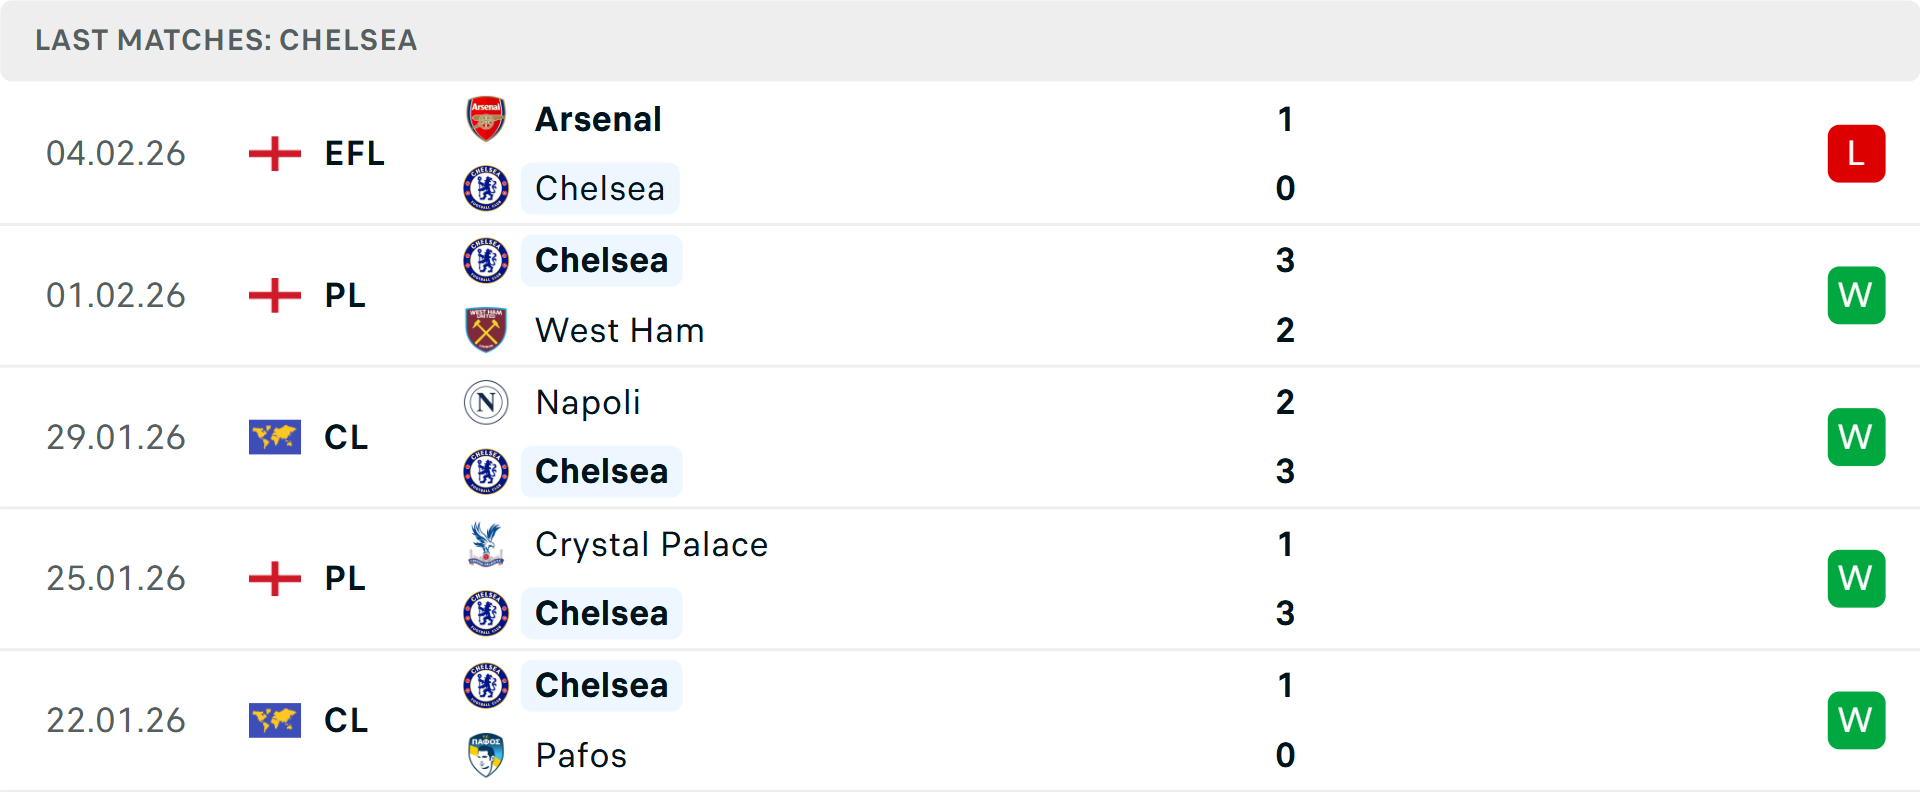
Task: Click the Pafos club crest
Action: point(486,755)
